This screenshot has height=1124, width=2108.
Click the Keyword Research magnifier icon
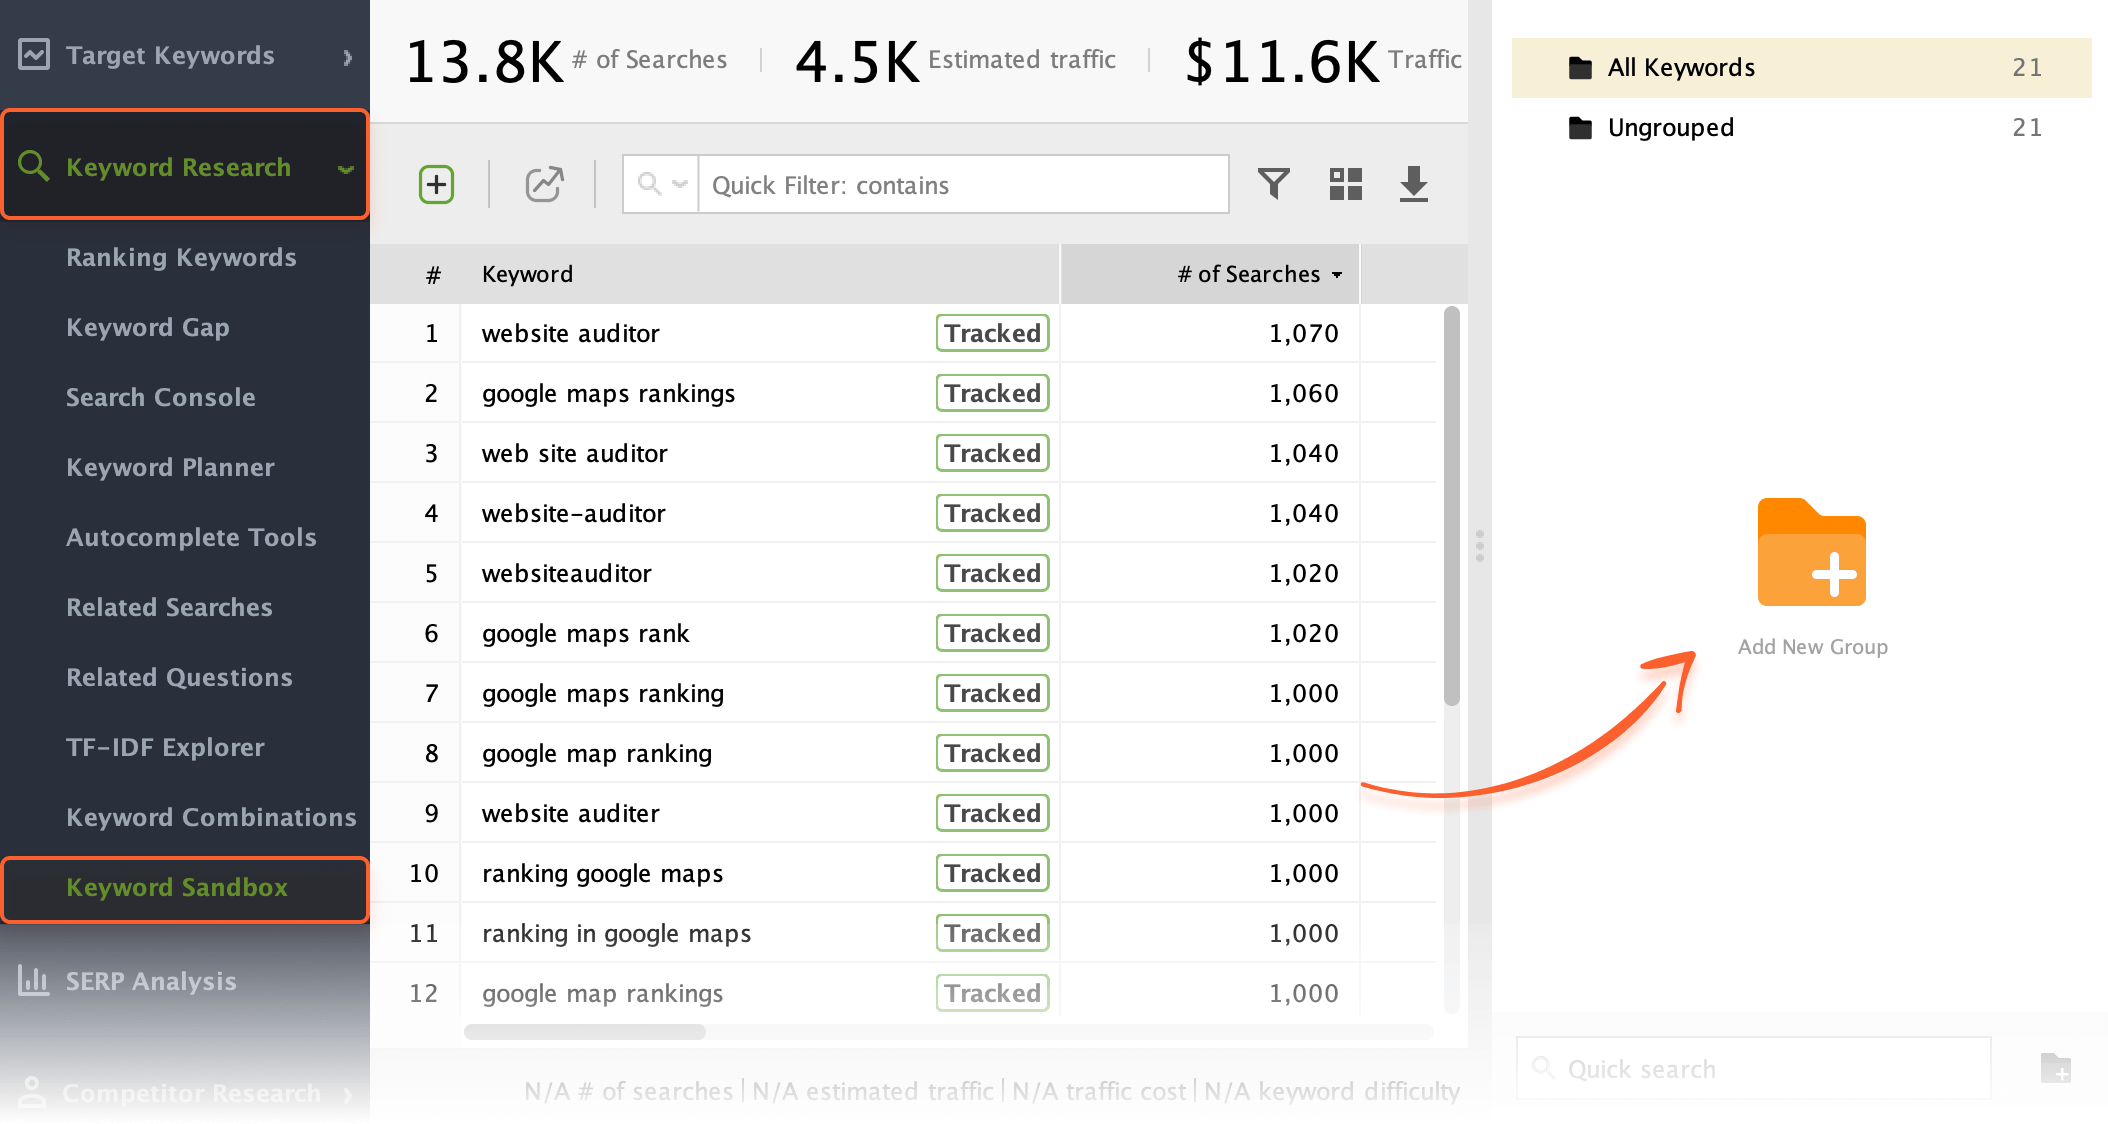pyautogui.click(x=34, y=166)
